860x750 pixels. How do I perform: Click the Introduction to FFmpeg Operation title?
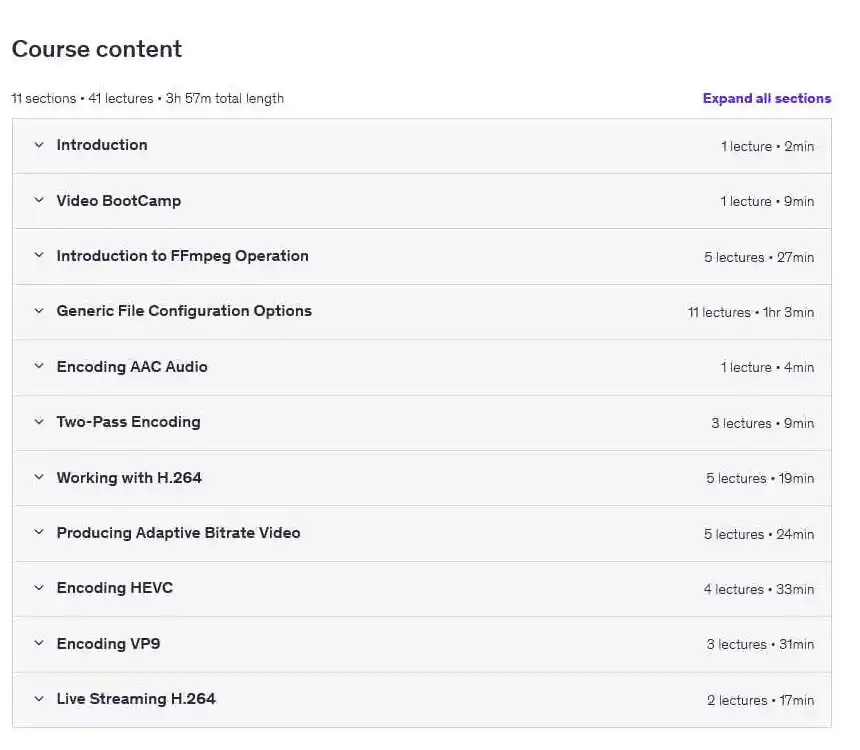[x=183, y=256]
